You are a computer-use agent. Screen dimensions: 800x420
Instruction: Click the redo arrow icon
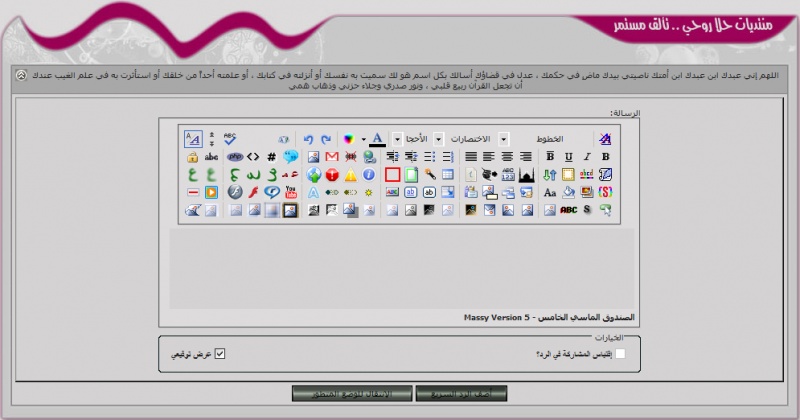326,139
